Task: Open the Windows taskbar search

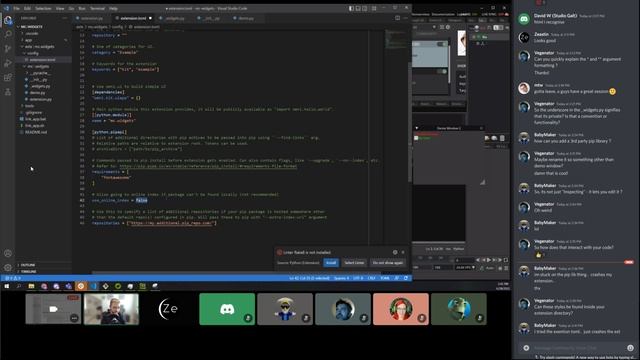Action: point(19,287)
